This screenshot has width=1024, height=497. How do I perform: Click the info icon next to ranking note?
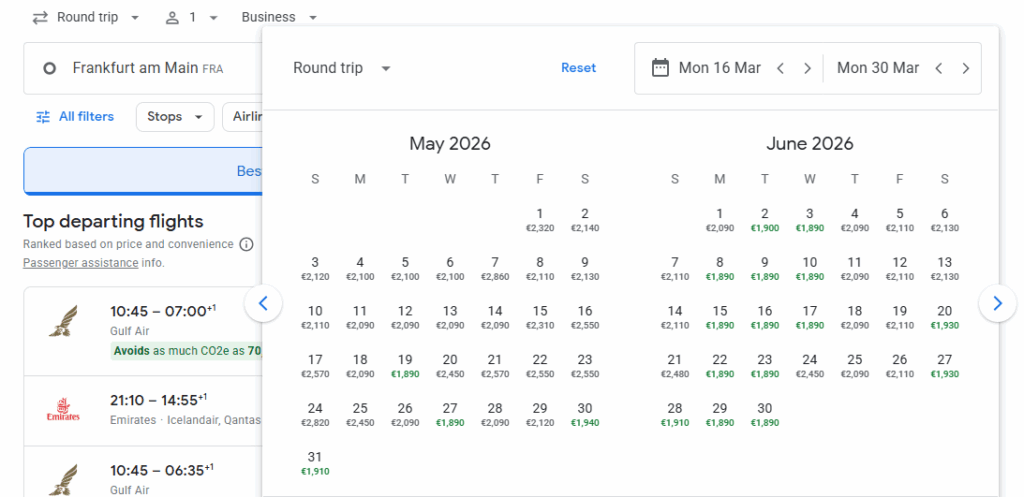[x=246, y=244]
